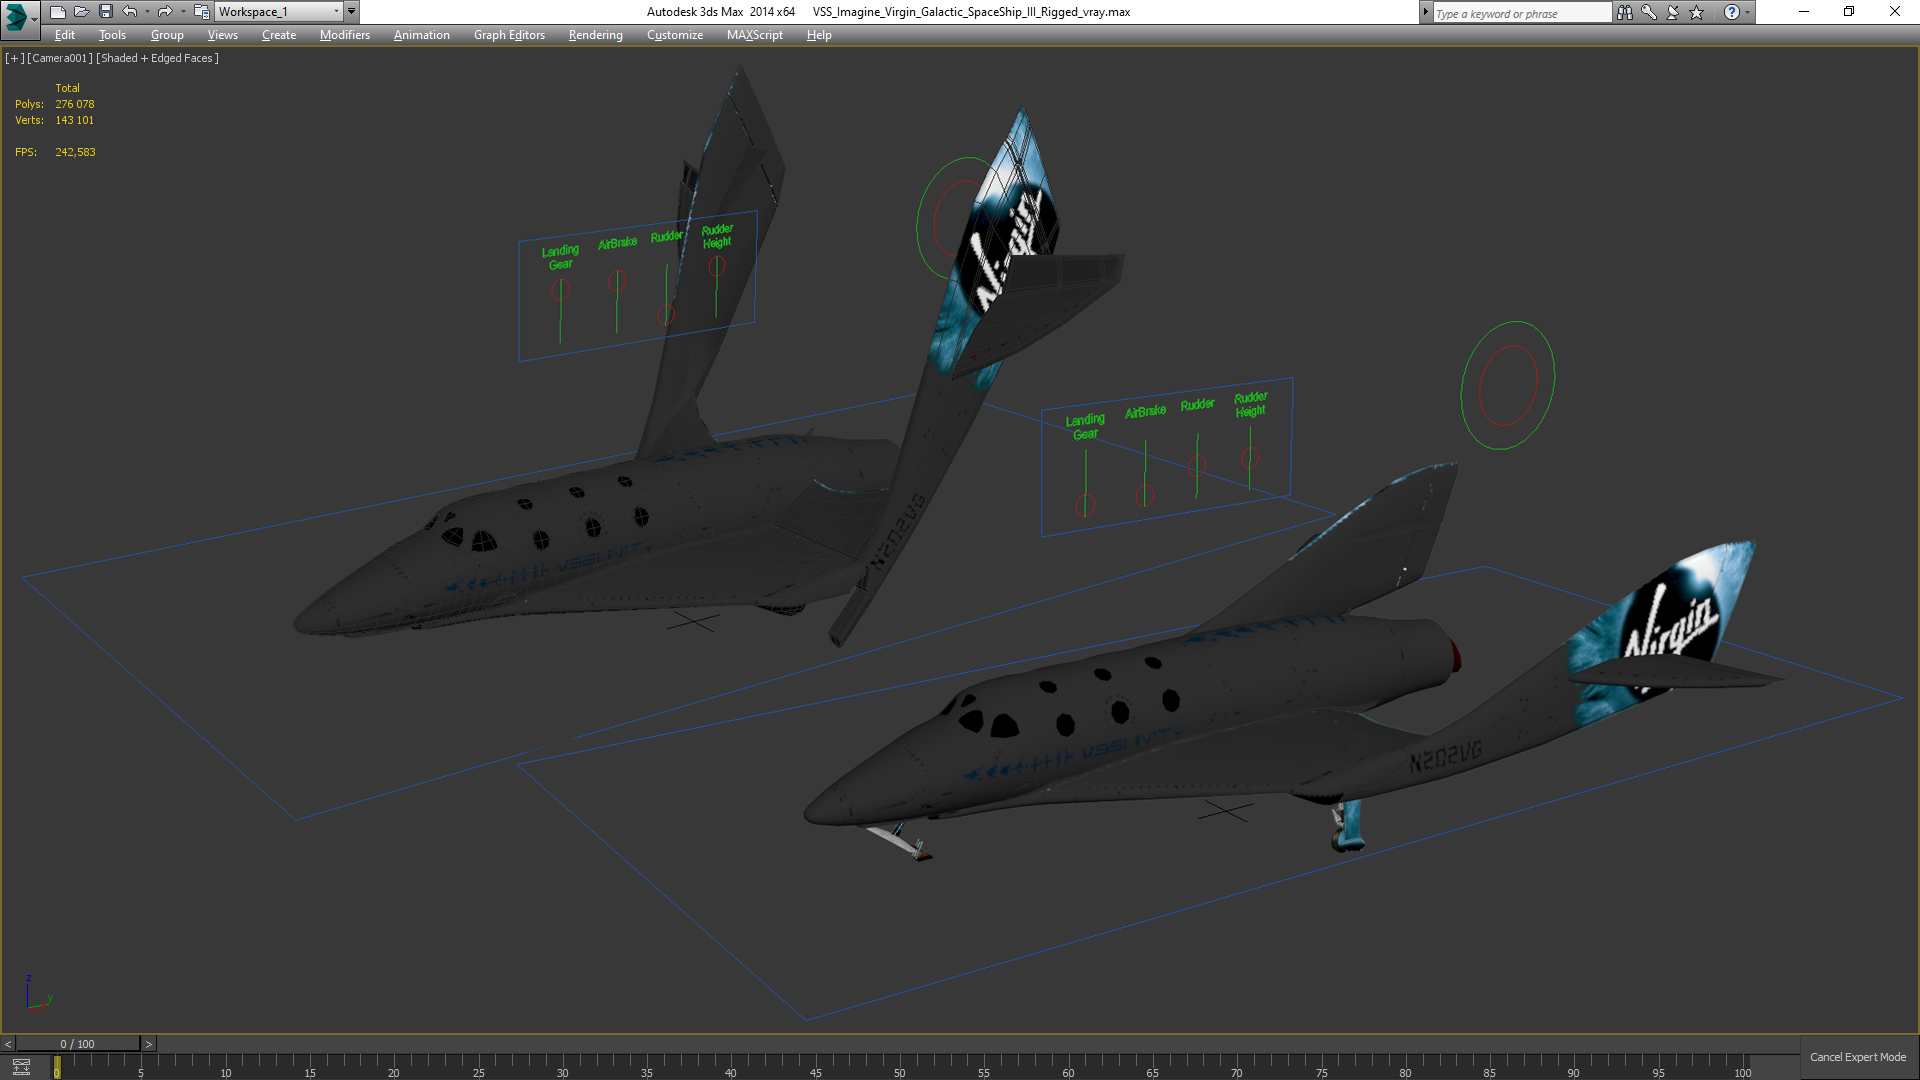1920x1080 pixels.
Task: Click the Rudder slider on left control panel
Action: coord(666,315)
